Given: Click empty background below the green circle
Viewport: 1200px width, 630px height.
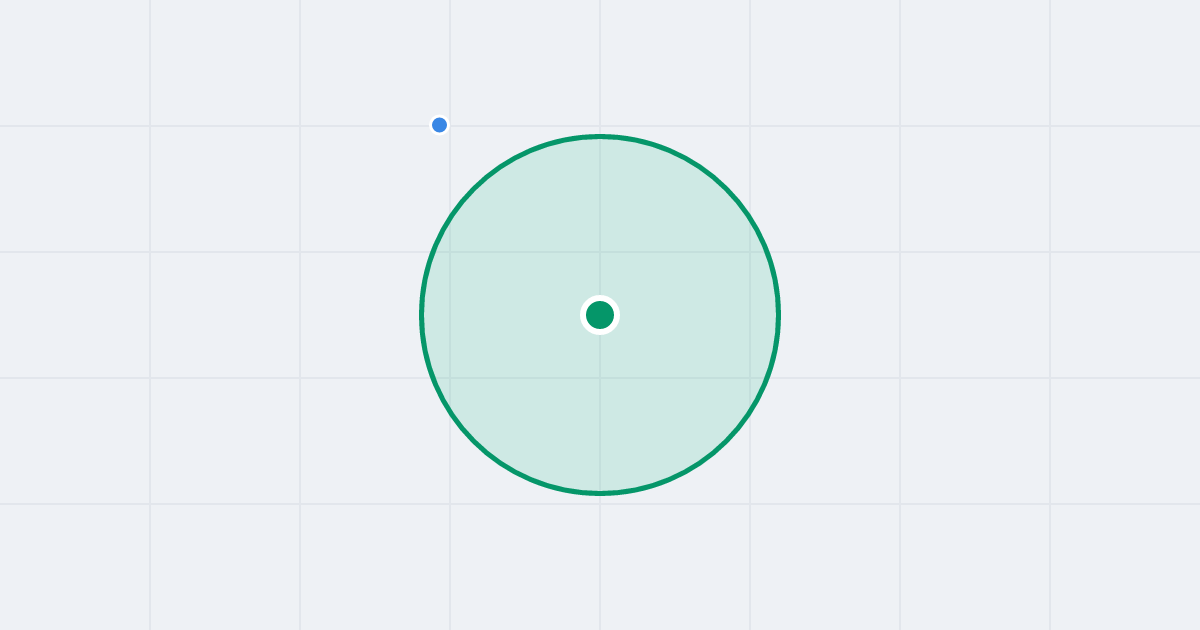Looking at the screenshot, I should [600, 565].
